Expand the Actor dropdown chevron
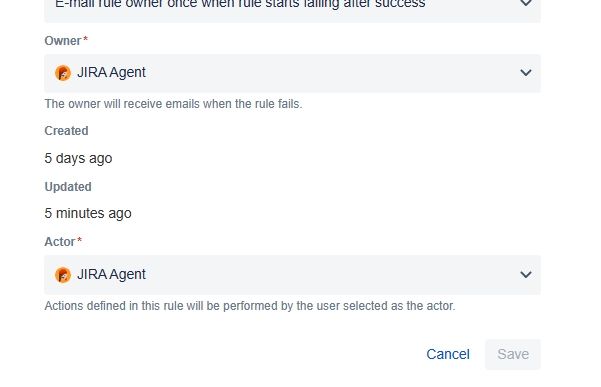The height and width of the screenshot is (387, 601). point(526,274)
